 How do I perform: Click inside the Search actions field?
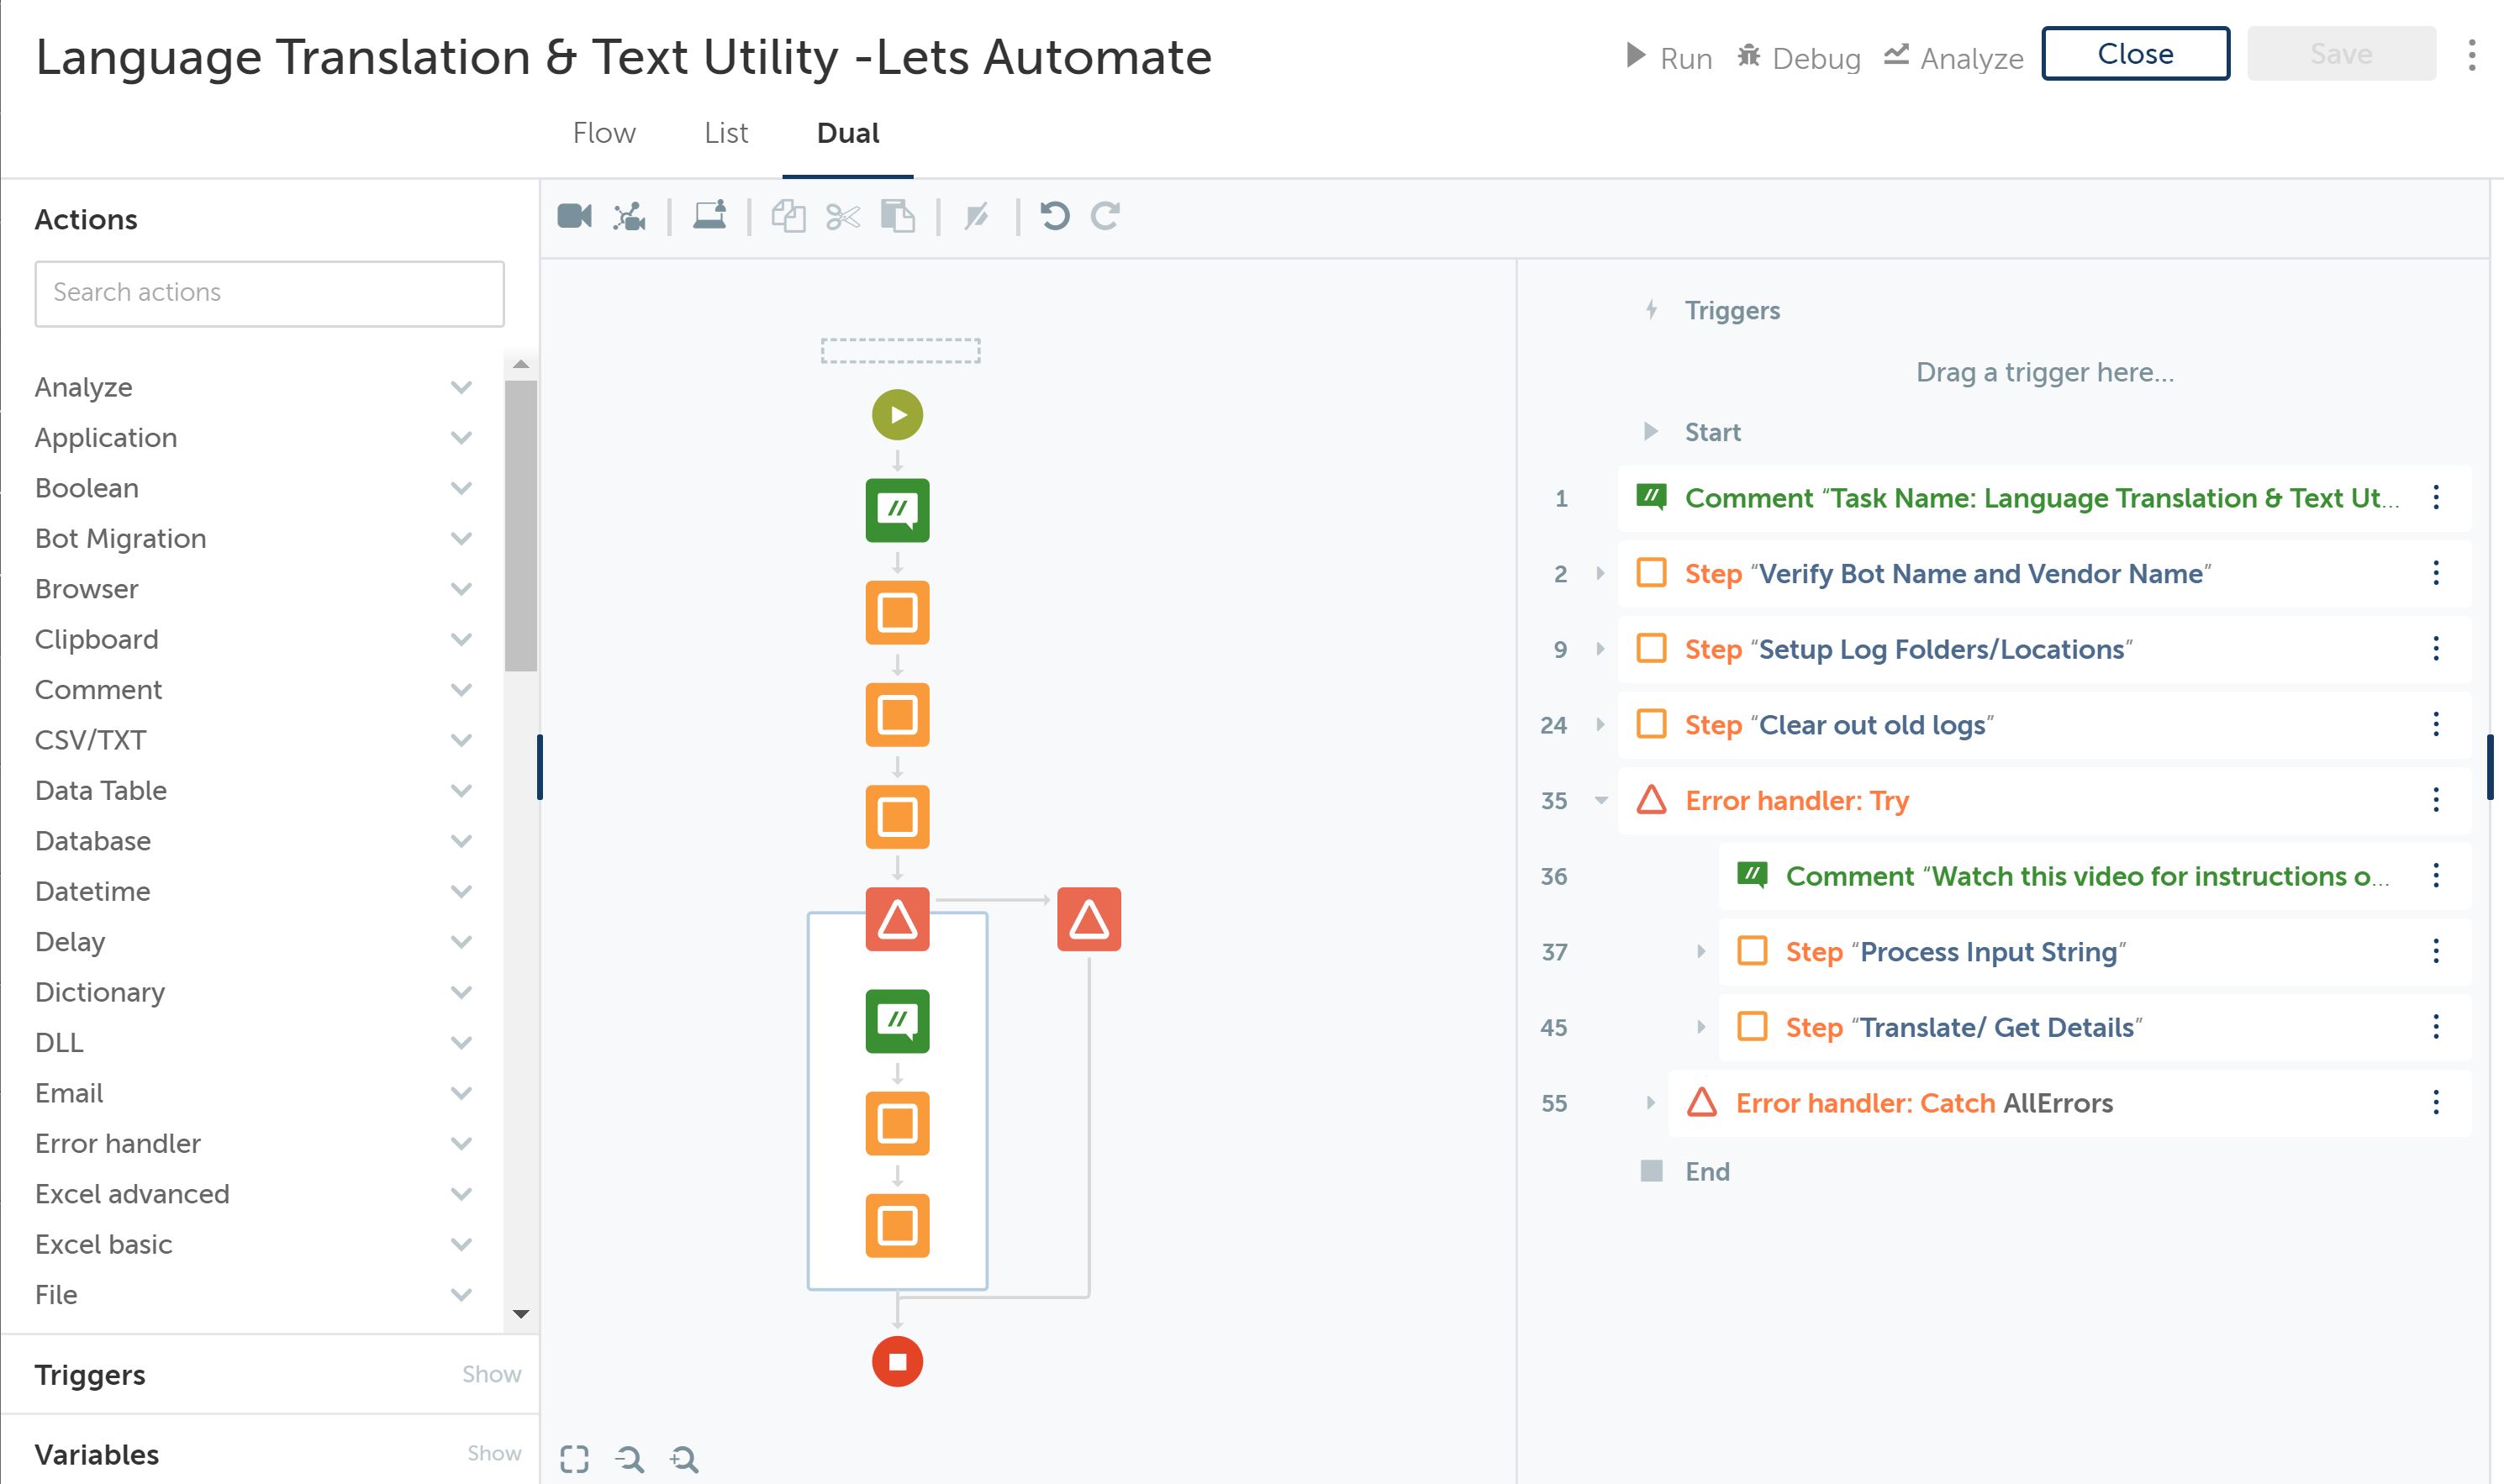point(269,293)
